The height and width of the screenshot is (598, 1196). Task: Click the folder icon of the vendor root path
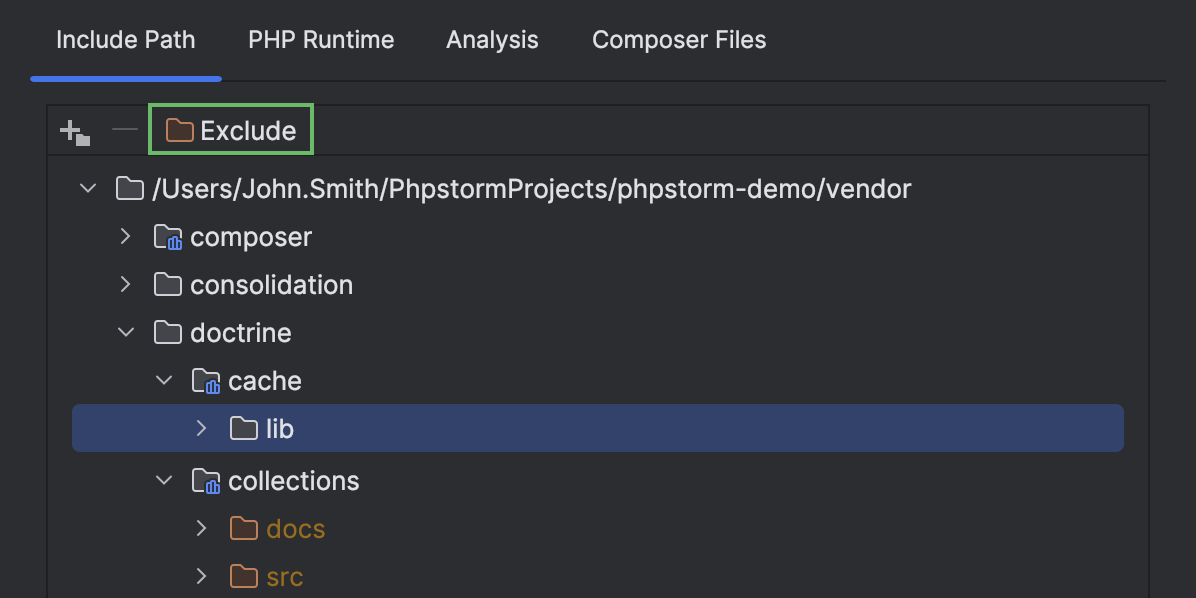click(129, 188)
